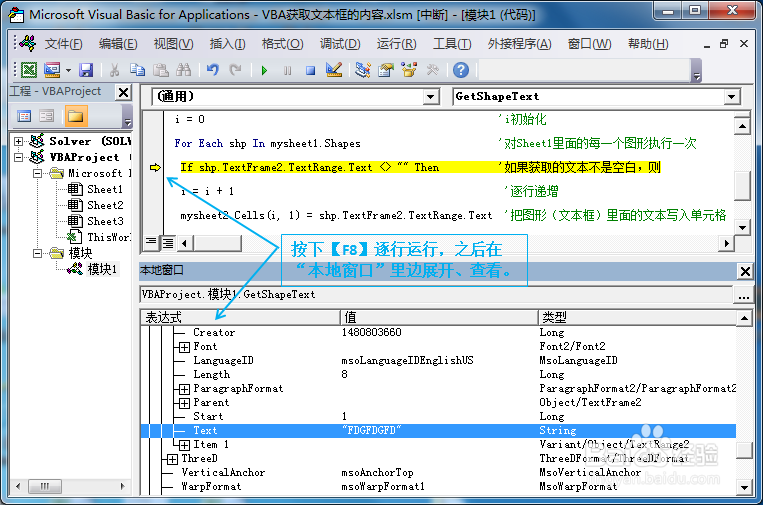Click the call stack ellipsis button
The height and width of the screenshot is (505, 763).
(x=744, y=294)
